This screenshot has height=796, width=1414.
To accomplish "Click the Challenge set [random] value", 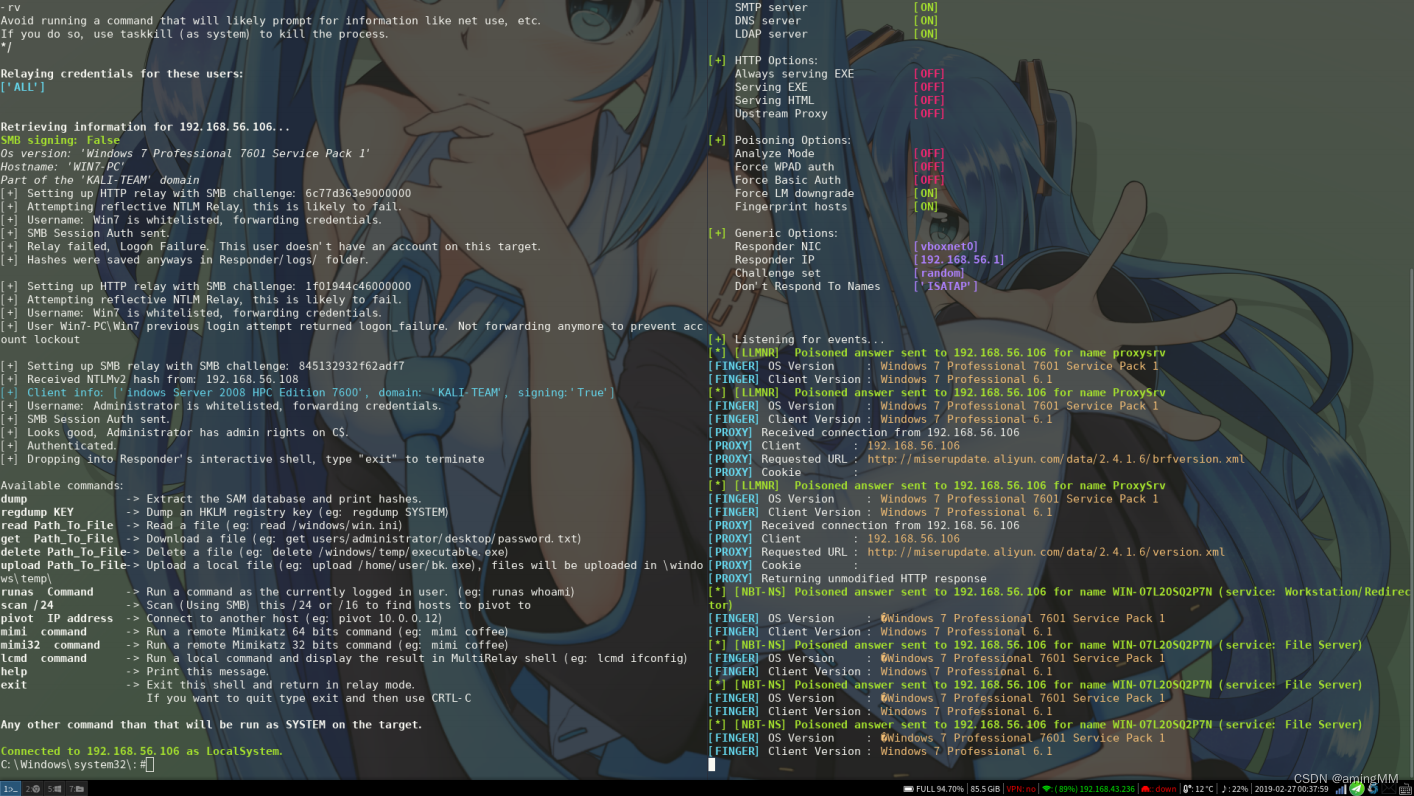I will (940, 273).
